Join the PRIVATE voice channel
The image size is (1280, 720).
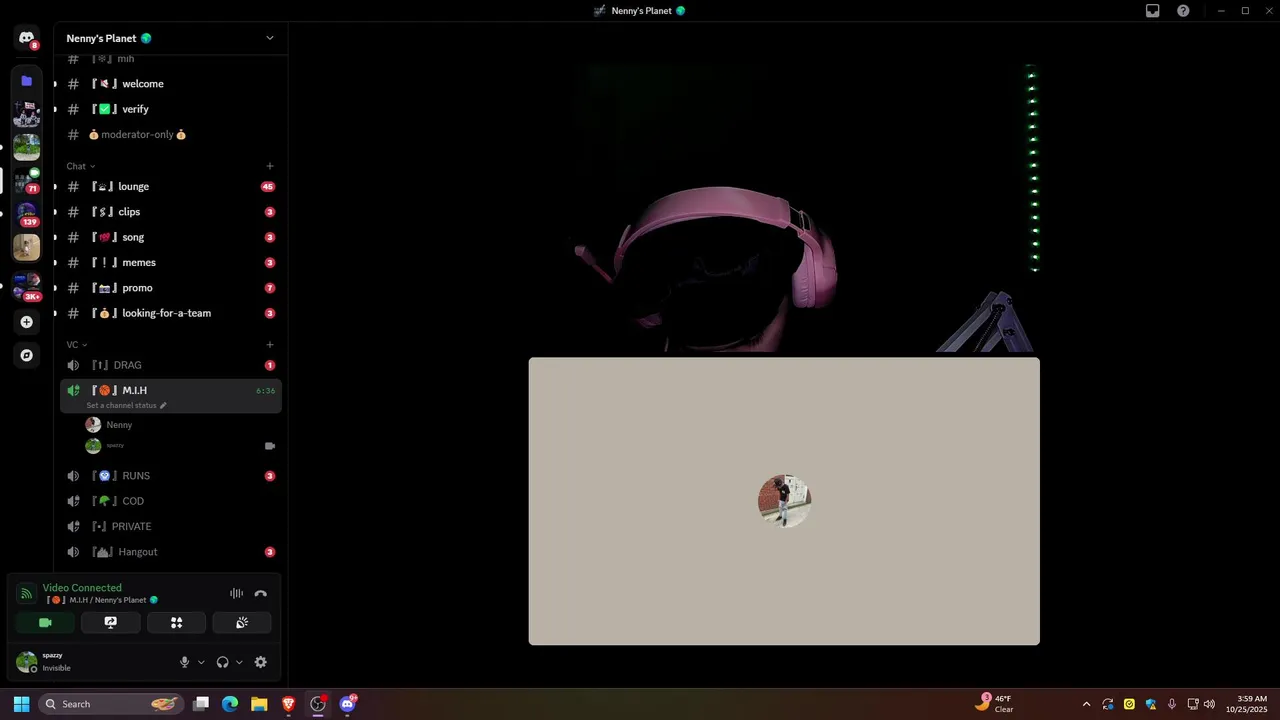(171, 527)
